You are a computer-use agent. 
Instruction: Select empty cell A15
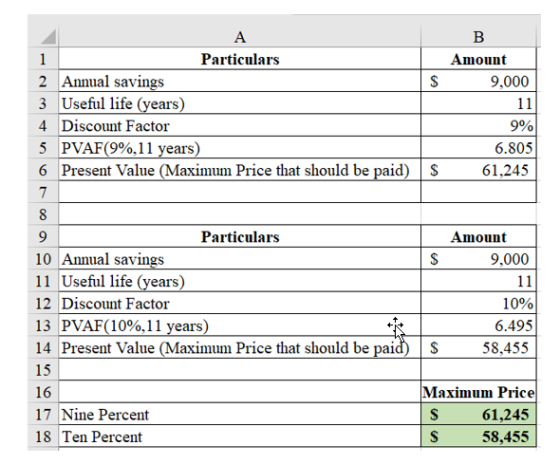(x=240, y=370)
